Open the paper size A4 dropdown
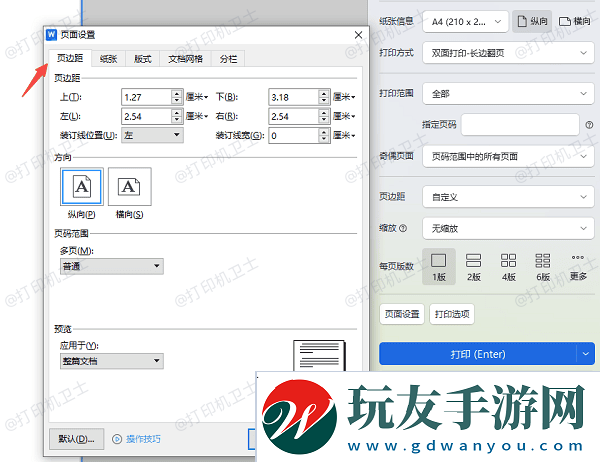The image size is (600, 462). tap(465, 22)
